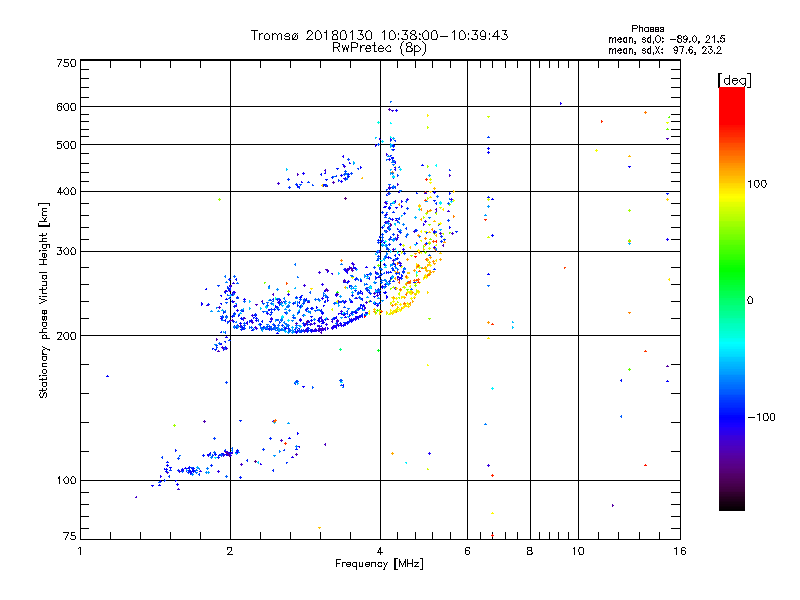Screen dimensions: 800x600
Task: Click the colorbar label '0'
Action: coord(750,300)
